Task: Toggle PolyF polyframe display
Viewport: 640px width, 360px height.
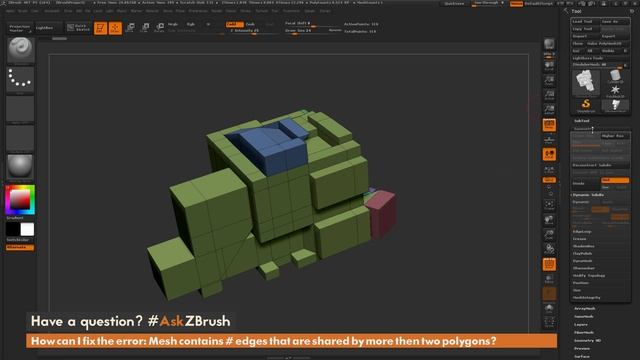Action: pyautogui.click(x=549, y=264)
